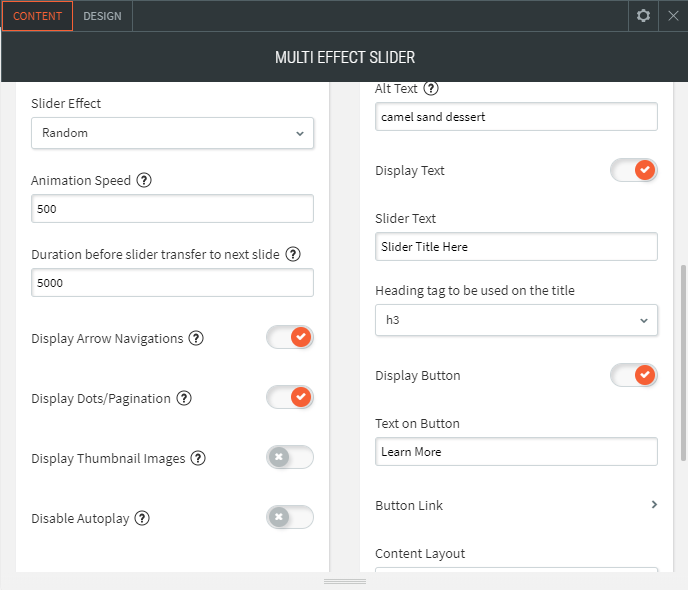Click help icon for Display Thumbnail Images
Viewport: 688px width, 590px height.
198,458
